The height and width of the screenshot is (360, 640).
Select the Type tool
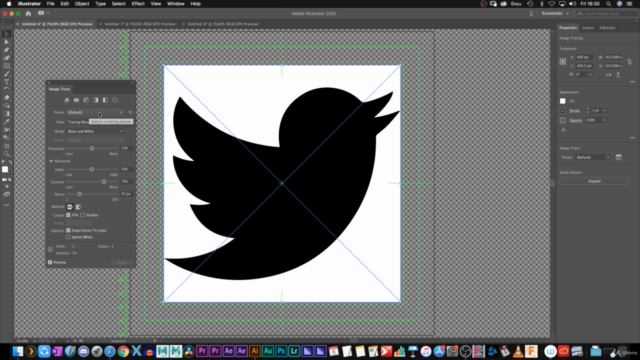click(7, 82)
